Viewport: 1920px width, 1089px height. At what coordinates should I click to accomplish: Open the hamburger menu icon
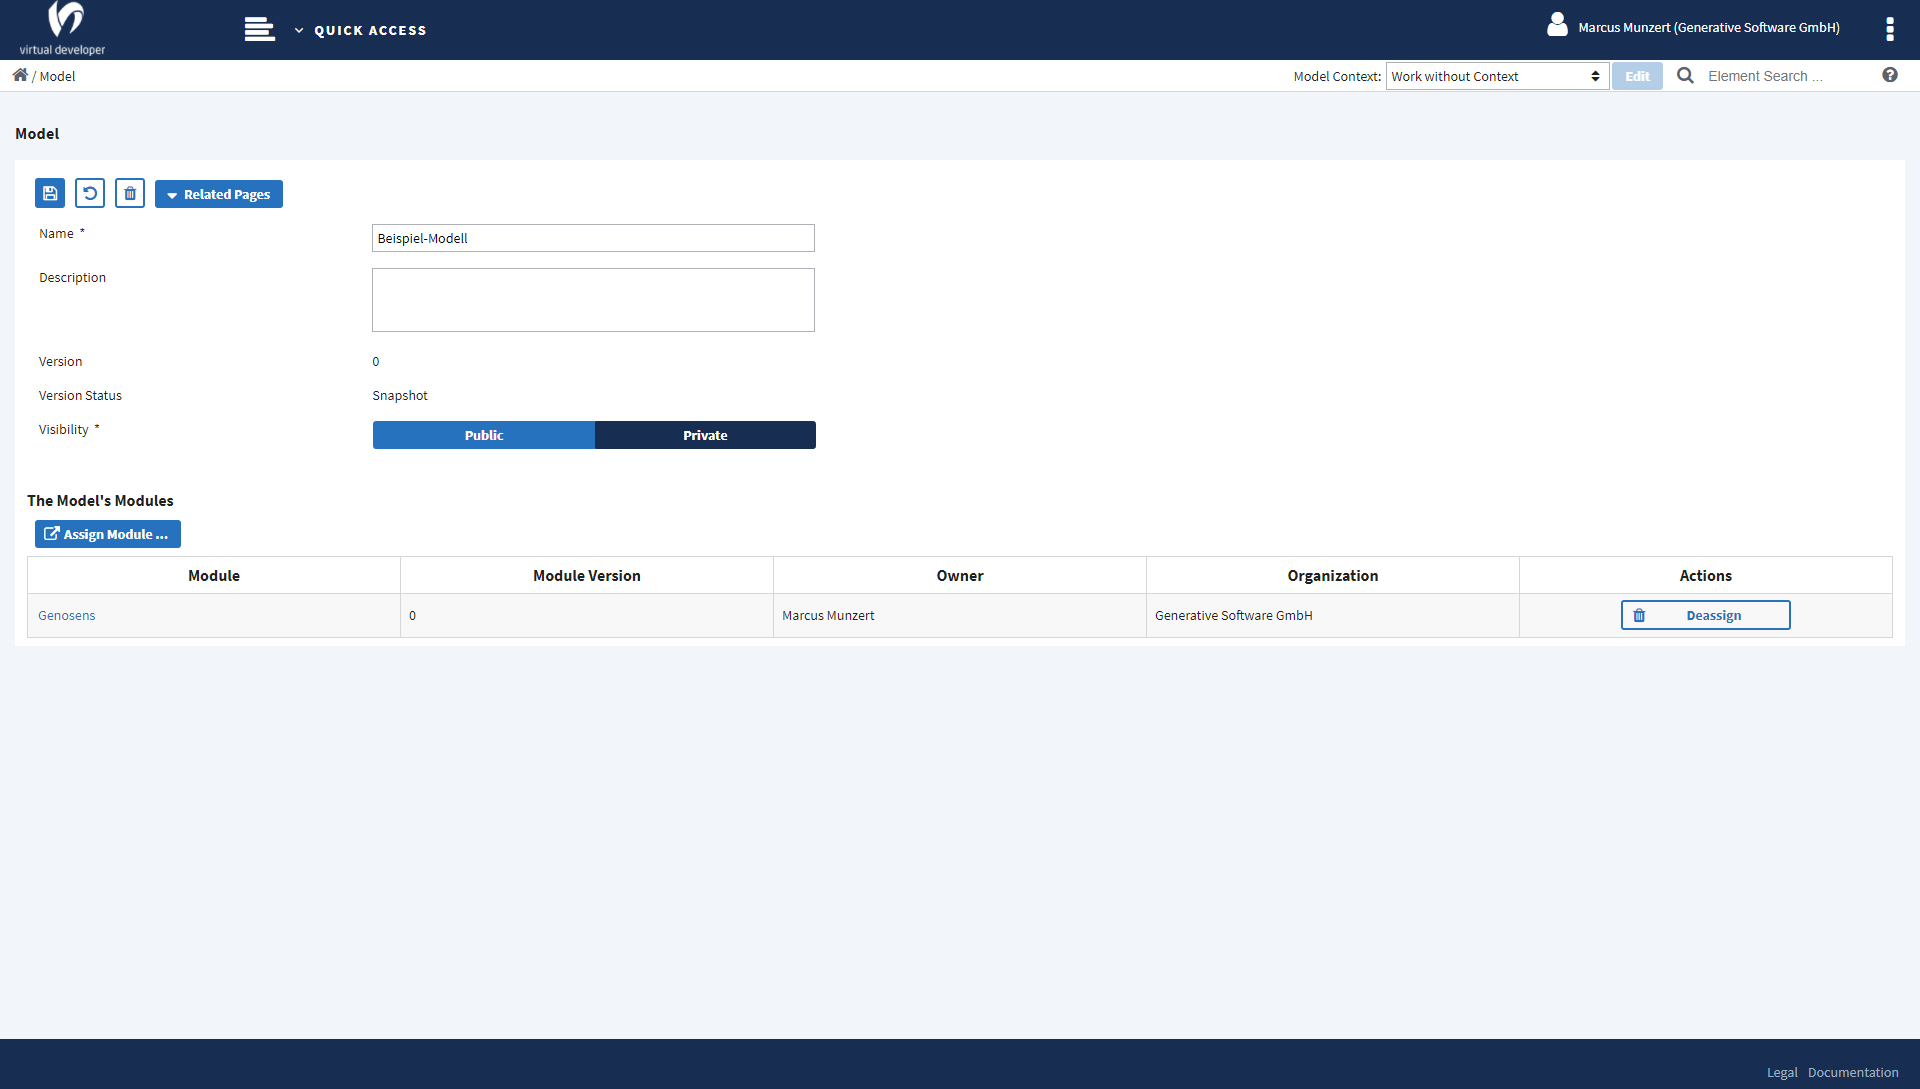click(x=259, y=30)
